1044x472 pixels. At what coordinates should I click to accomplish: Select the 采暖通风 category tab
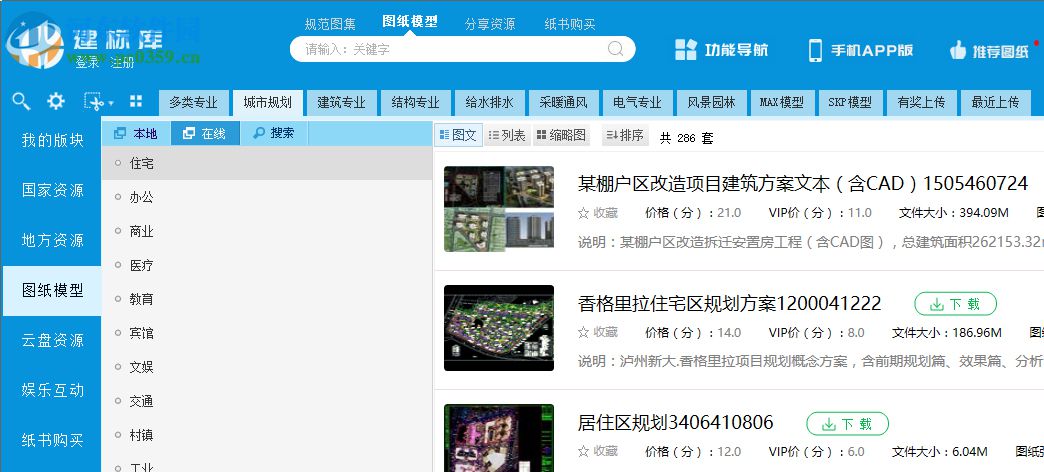tap(563, 103)
